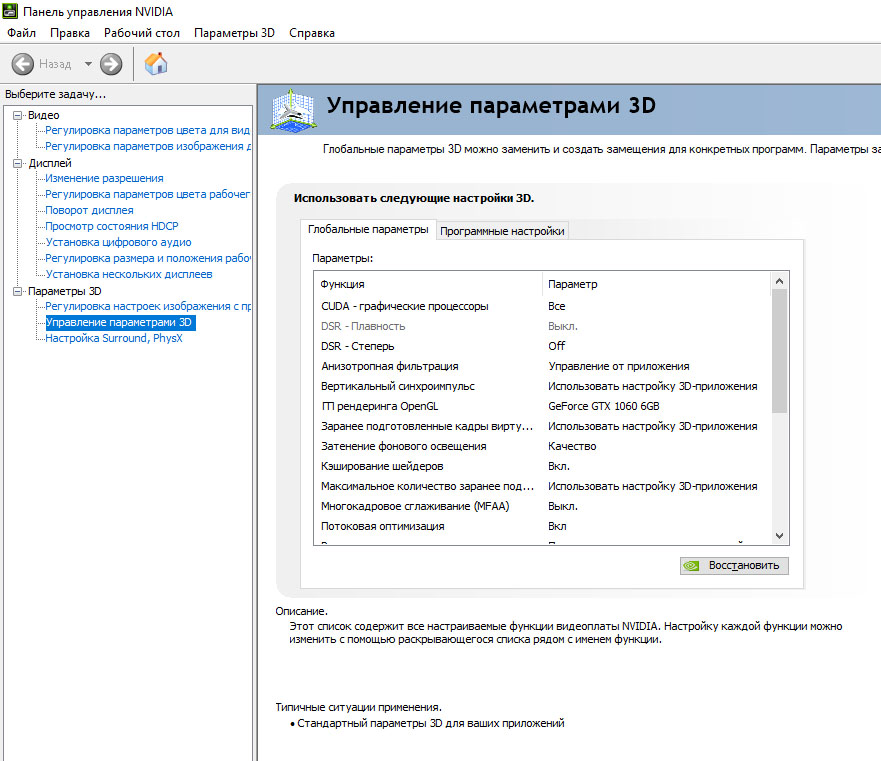Click the GeForce GTX 1060 6GB value
The height and width of the screenshot is (761, 881).
click(x=603, y=406)
